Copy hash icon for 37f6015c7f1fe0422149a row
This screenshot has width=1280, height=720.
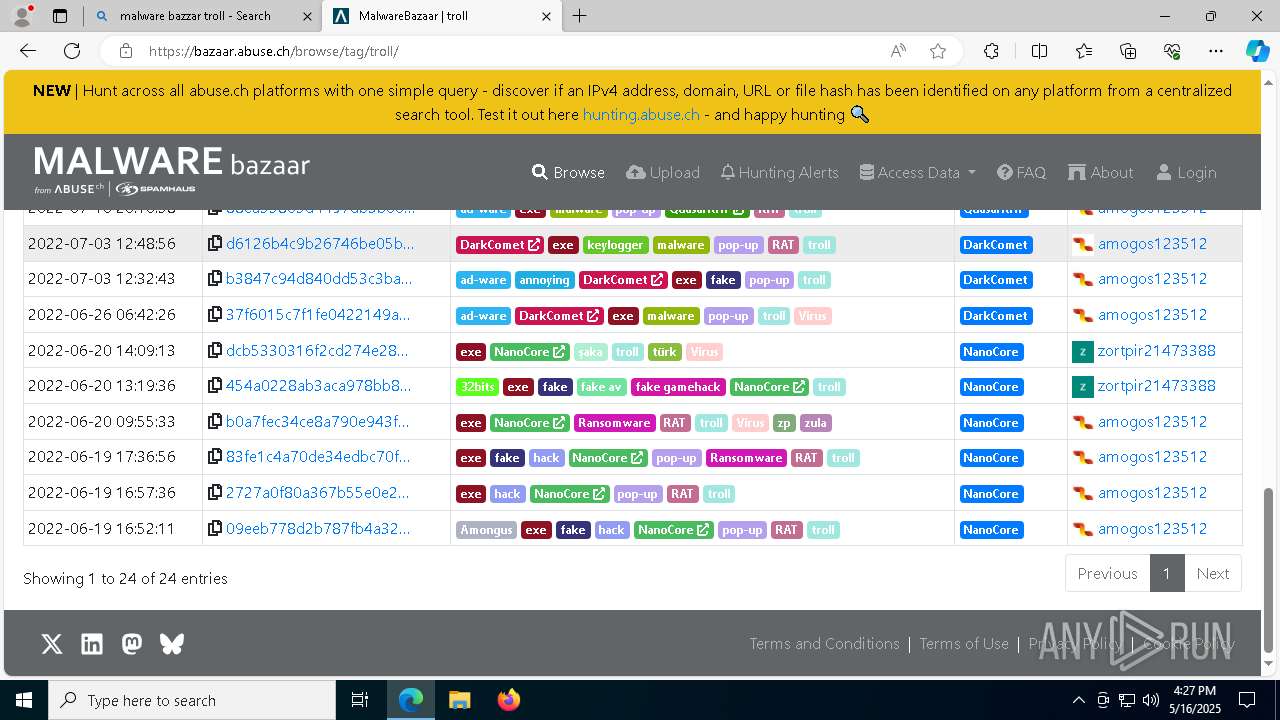coord(215,315)
